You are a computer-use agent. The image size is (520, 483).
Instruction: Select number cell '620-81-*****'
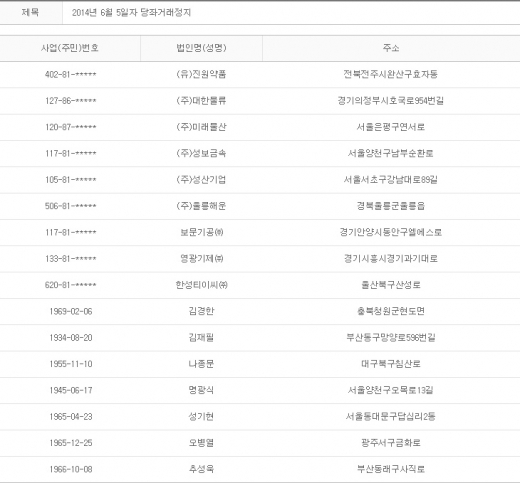click(x=71, y=285)
